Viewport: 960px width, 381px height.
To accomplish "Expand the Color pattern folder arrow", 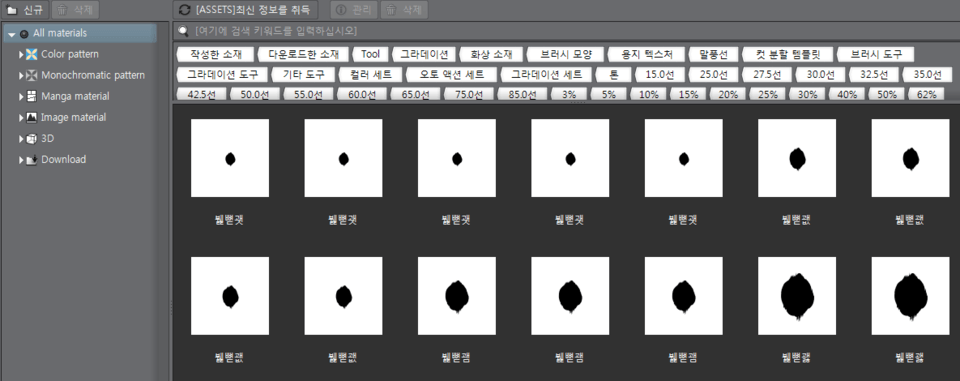I will (21, 55).
